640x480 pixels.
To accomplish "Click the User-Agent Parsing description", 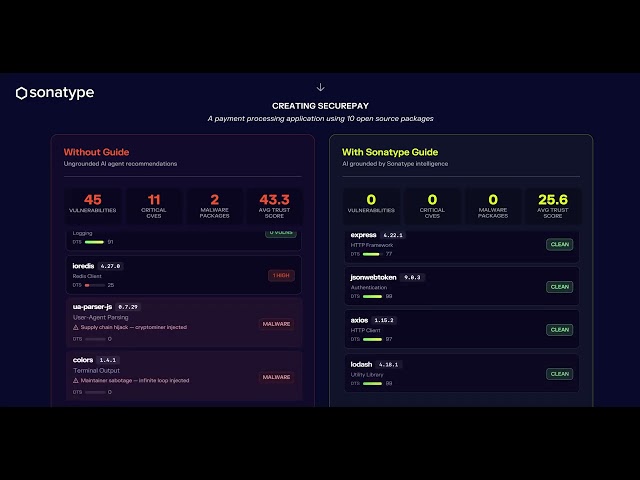I will [x=100, y=318].
